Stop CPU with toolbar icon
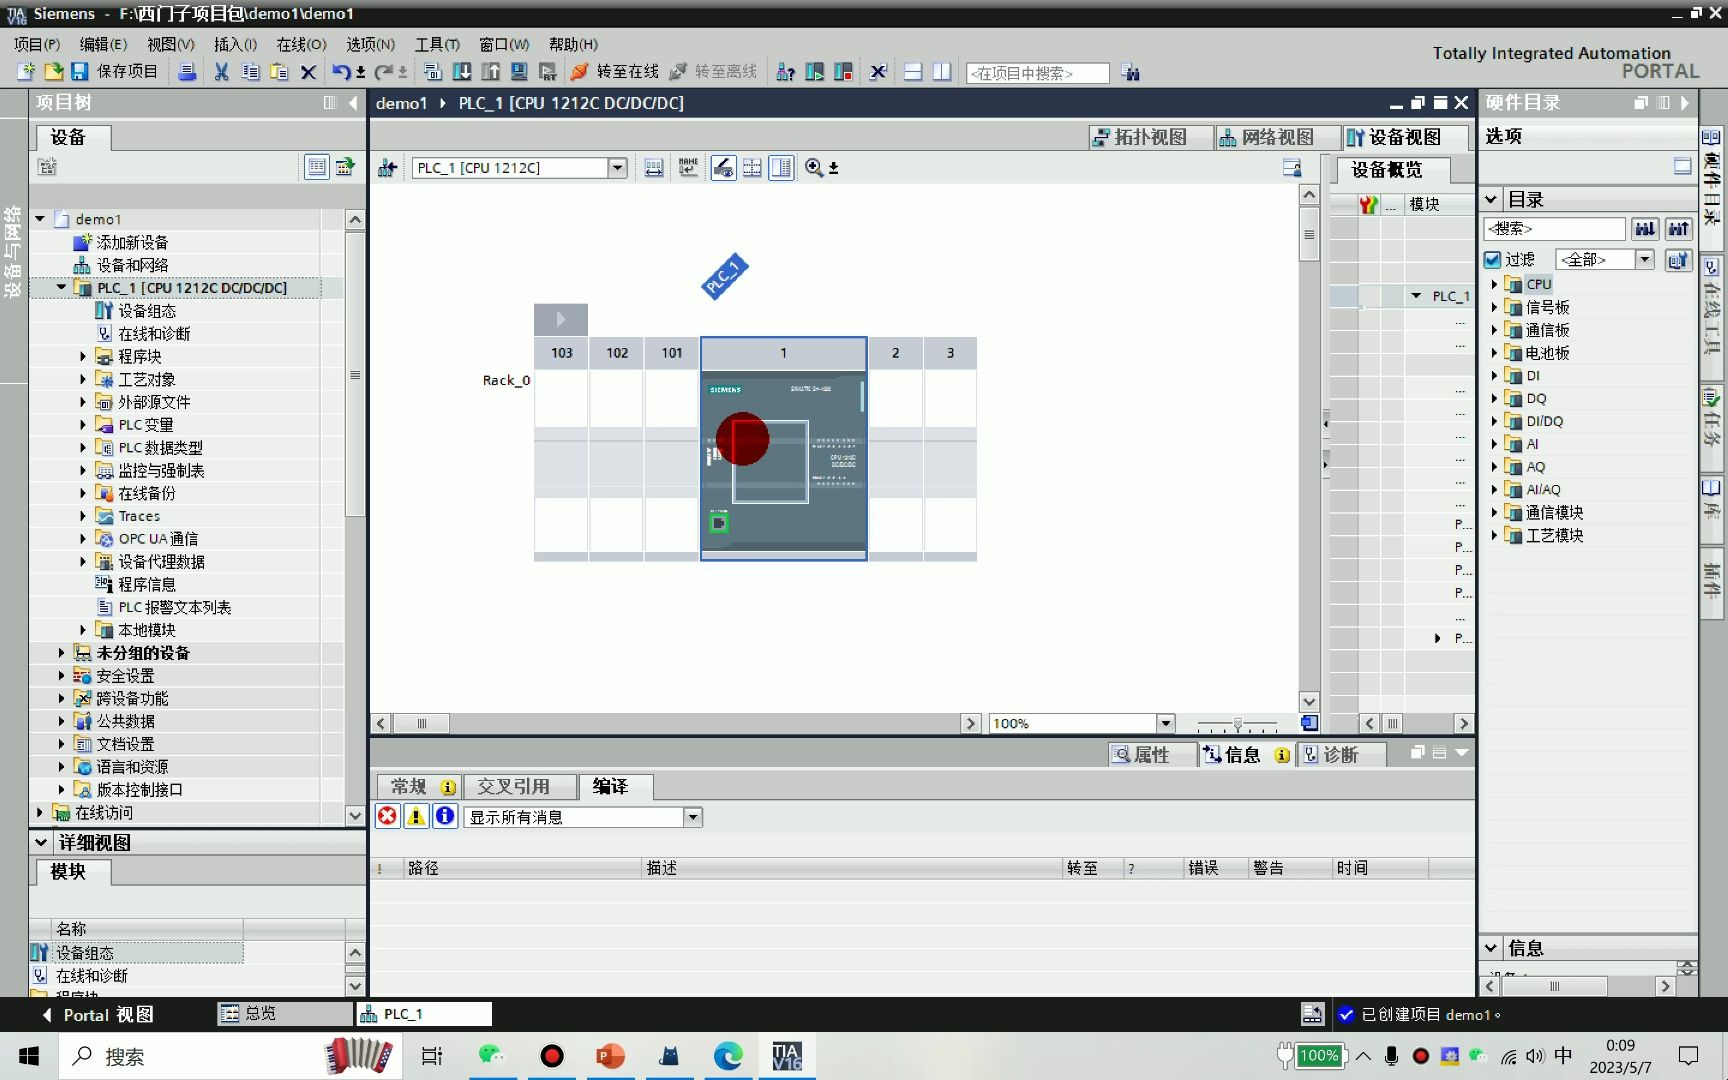This screenshot has height=1080, width=1728. tap(844, 72)
